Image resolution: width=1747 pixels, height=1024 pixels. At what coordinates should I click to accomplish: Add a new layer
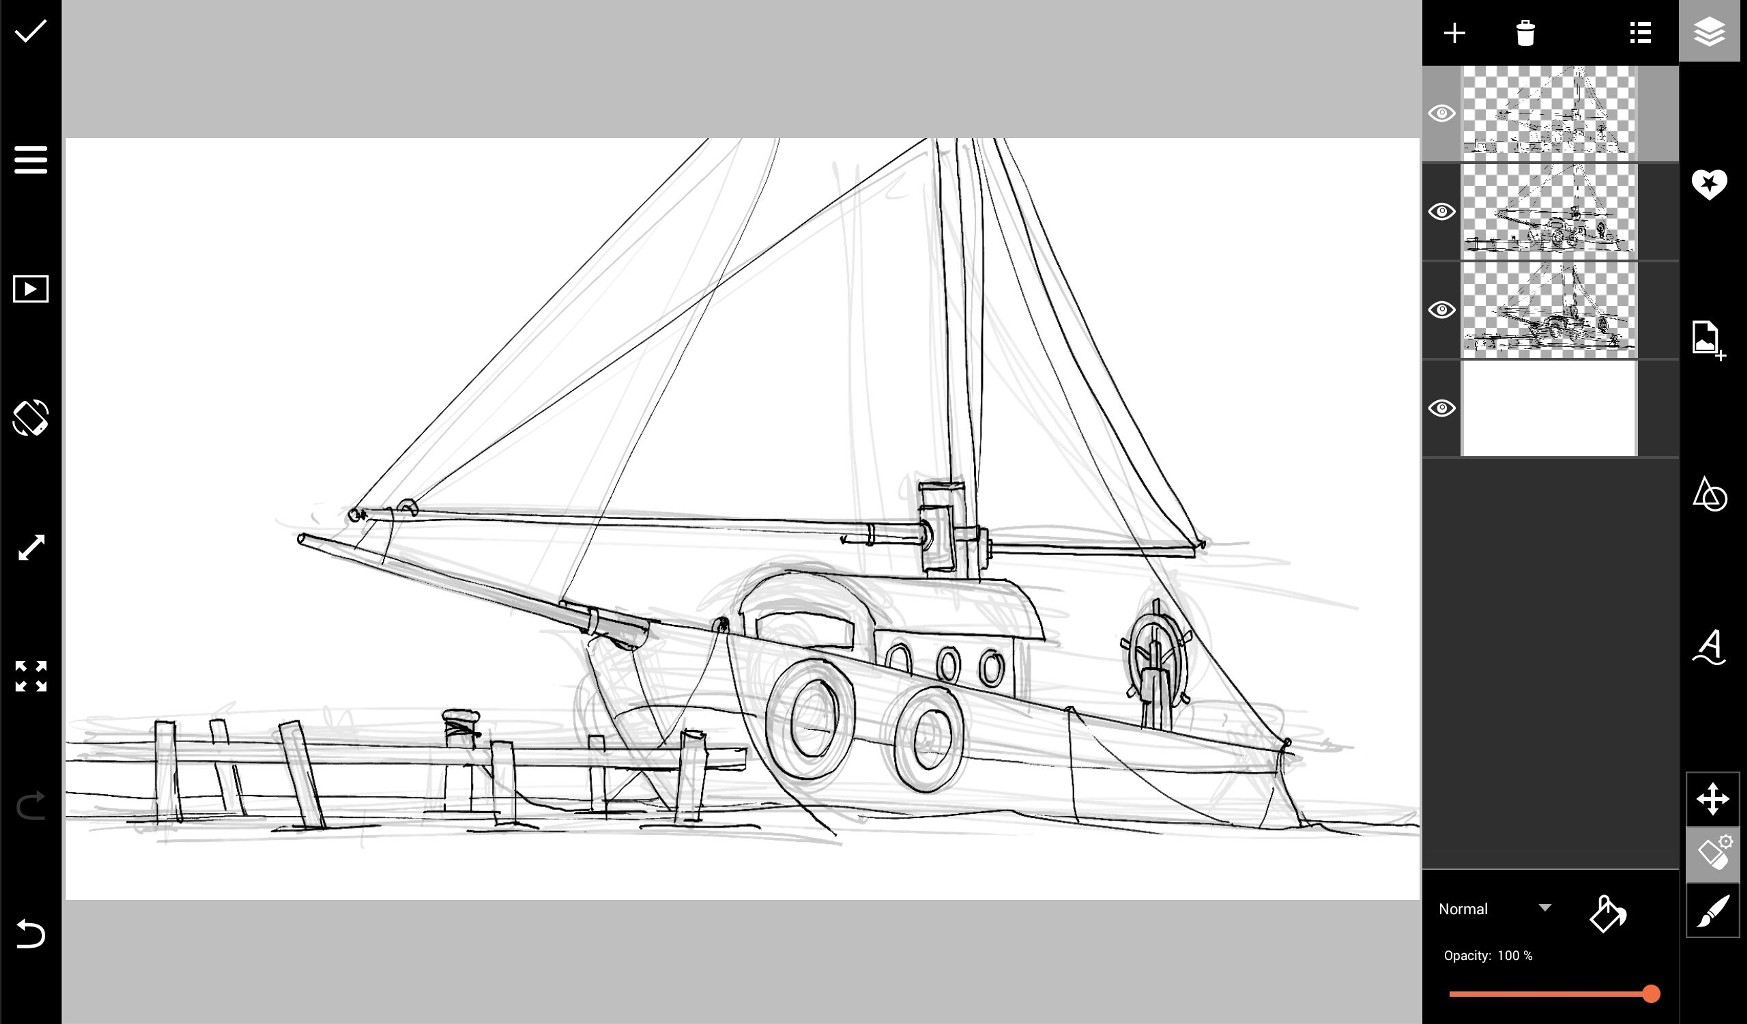click(x=1454, y=32)
